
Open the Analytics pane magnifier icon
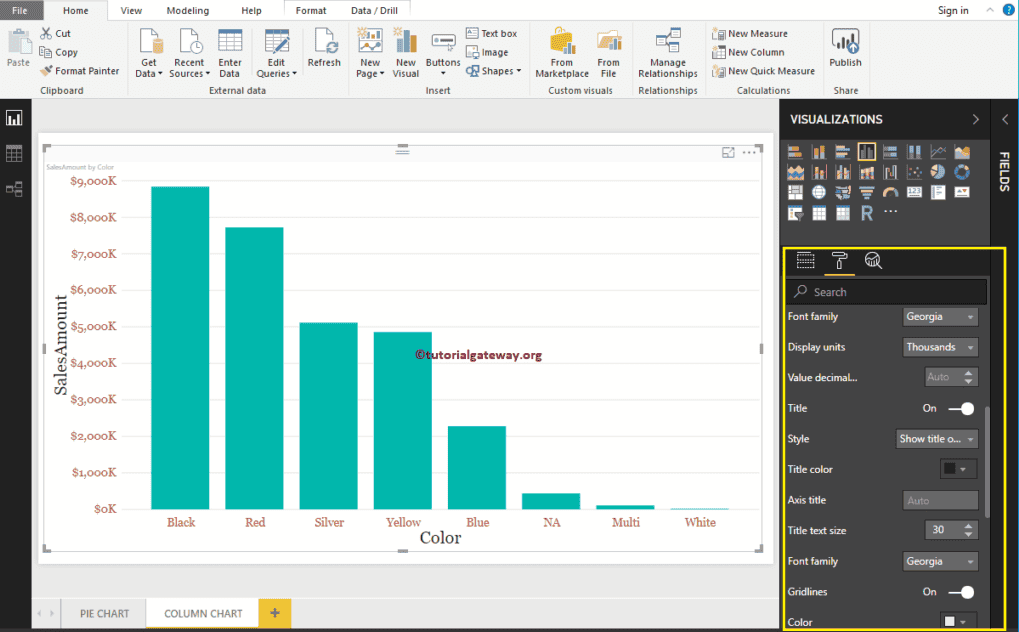(x=873, y=261)
